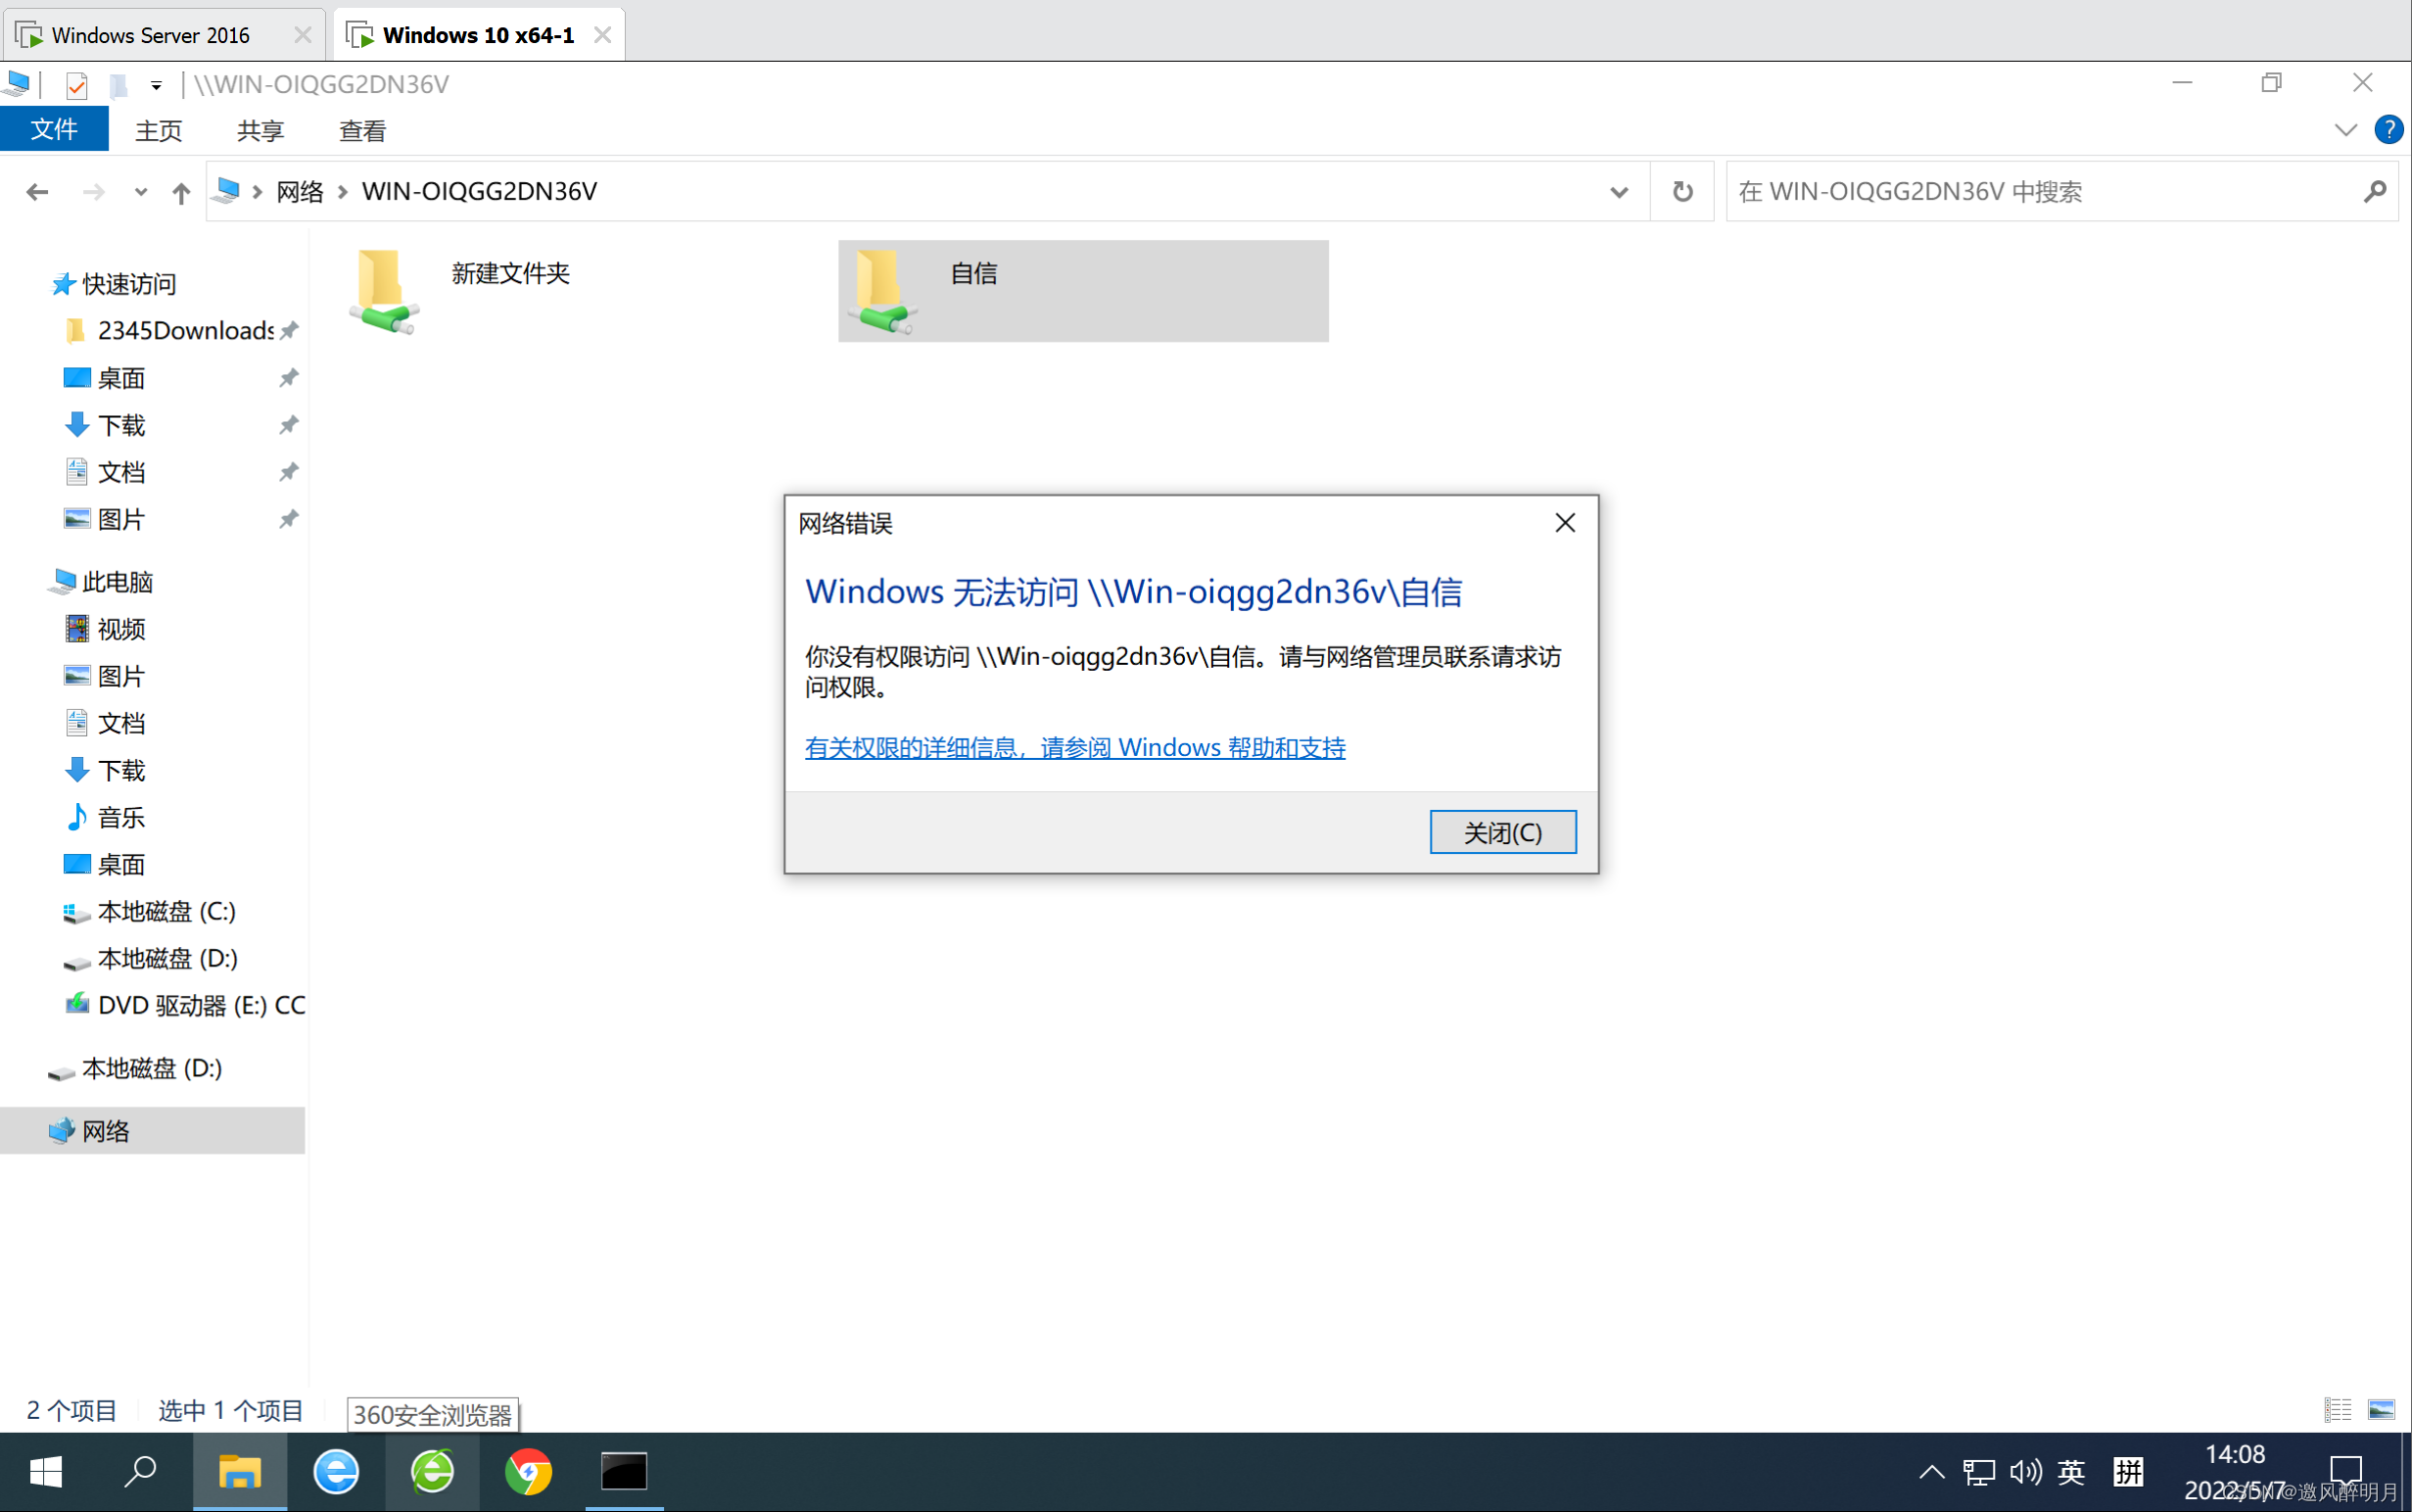Screen dimensions: 2412x1512
Task: Toggle the 英 input language indicator
Action: pos(2072,1471)
